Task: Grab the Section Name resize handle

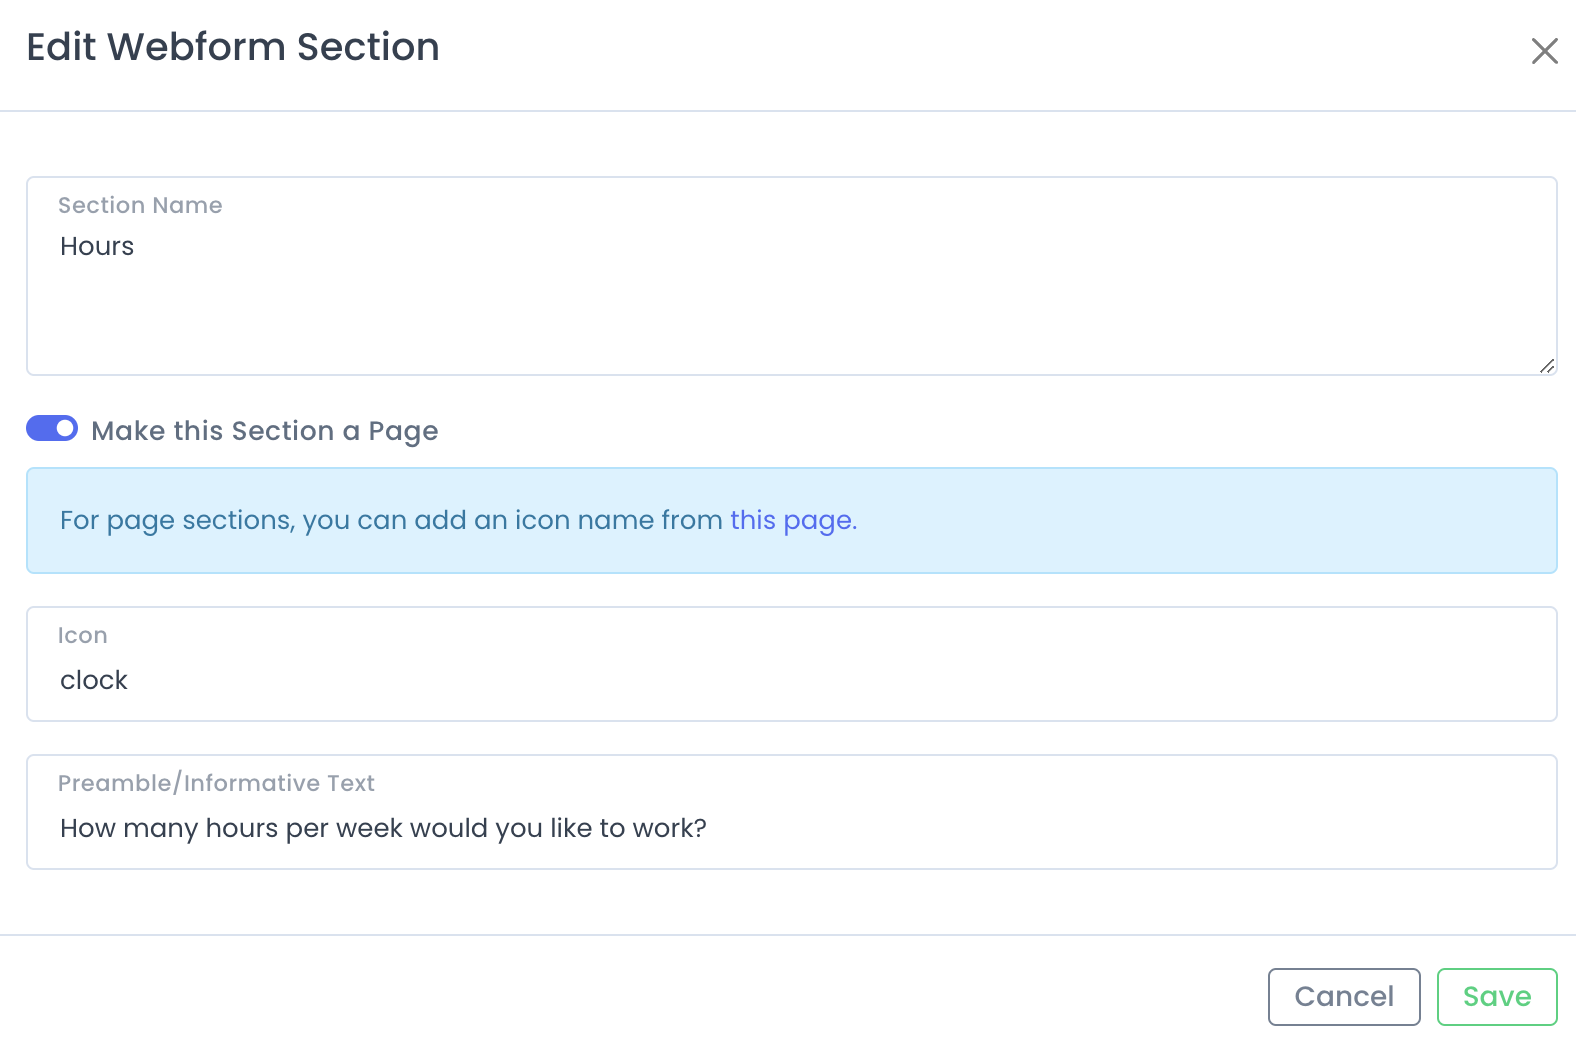Action: click(1547, 366)
